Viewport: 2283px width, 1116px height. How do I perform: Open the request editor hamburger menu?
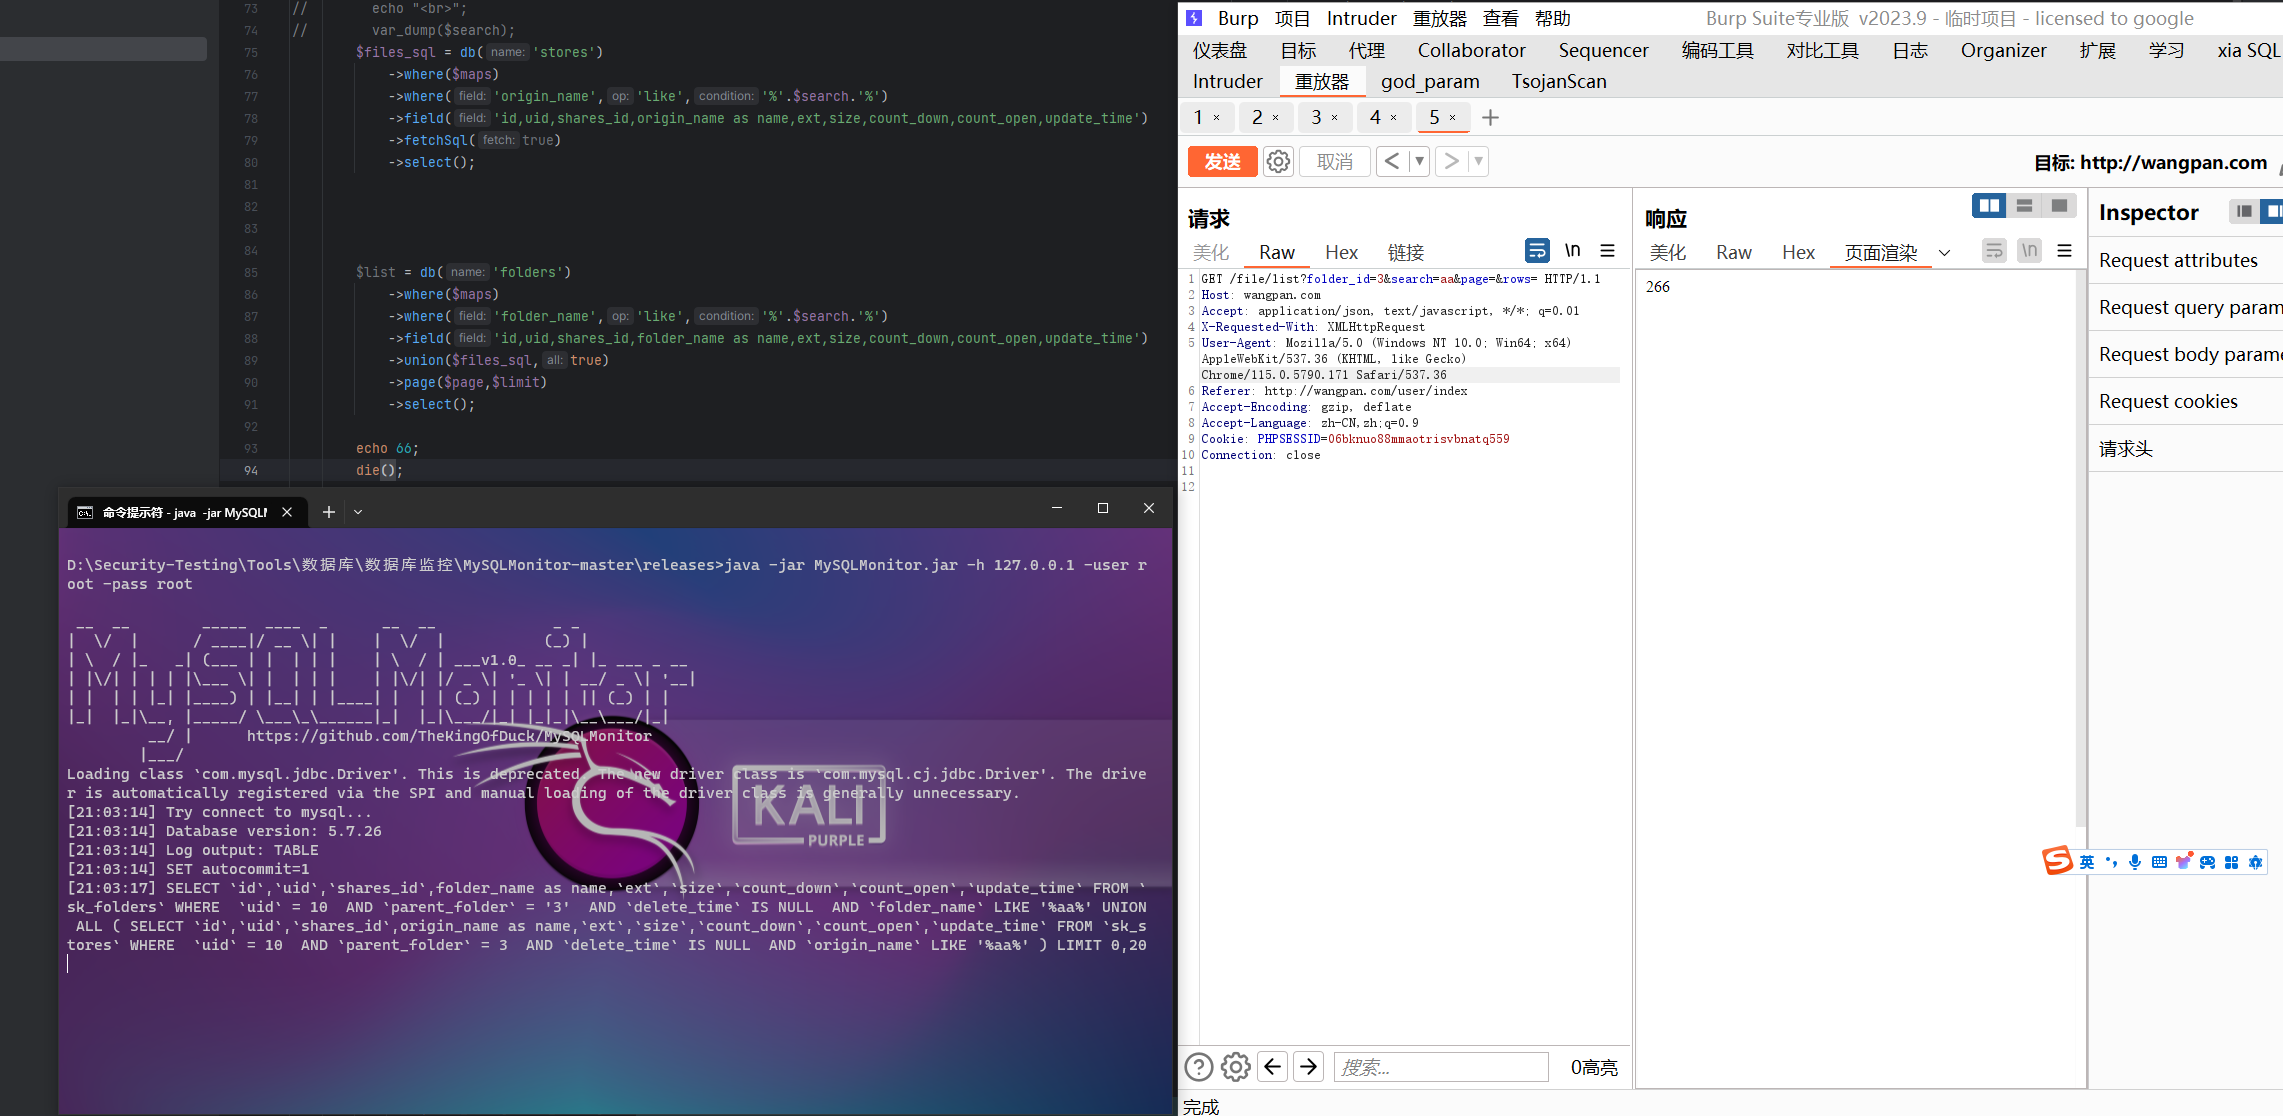pyautogui.click(x=1608, y=250)
